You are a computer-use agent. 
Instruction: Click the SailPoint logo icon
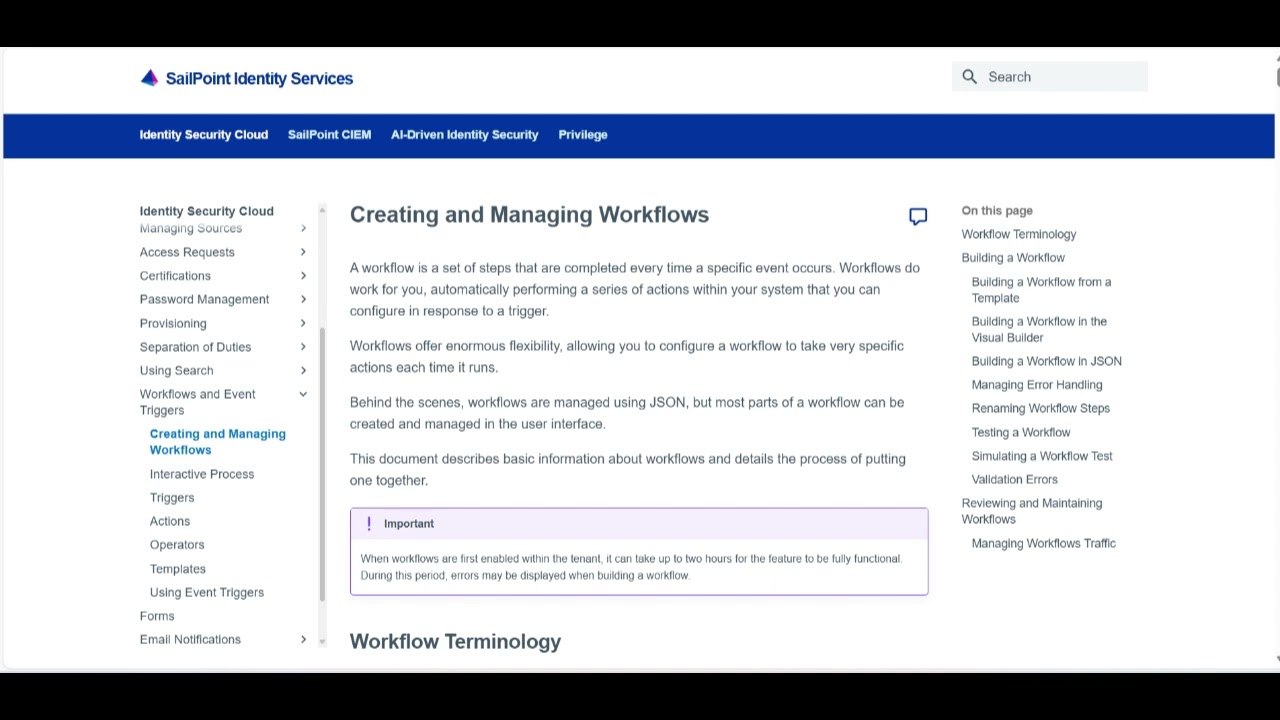149,78
